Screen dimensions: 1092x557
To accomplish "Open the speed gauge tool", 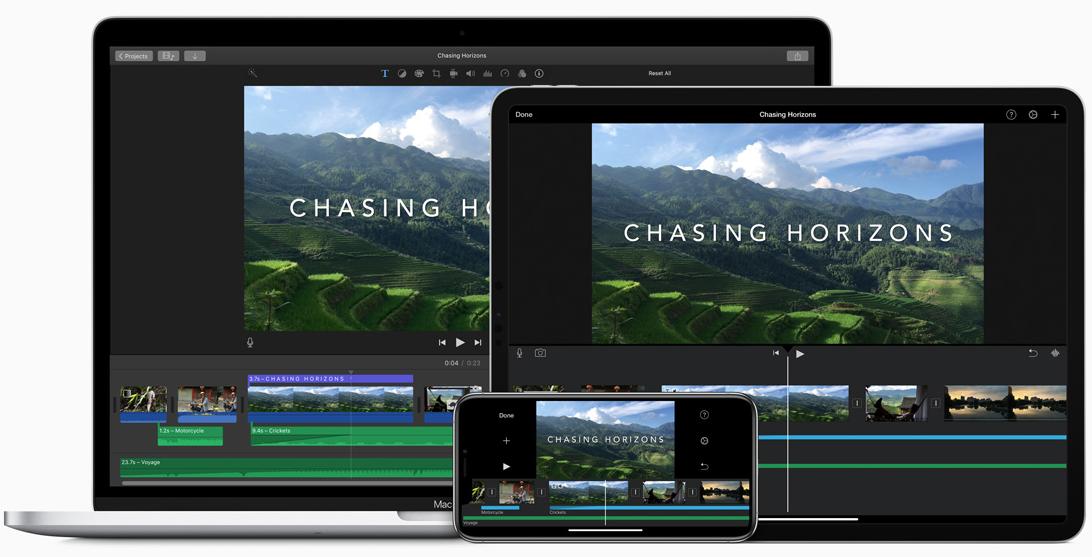I will point(505,73).
